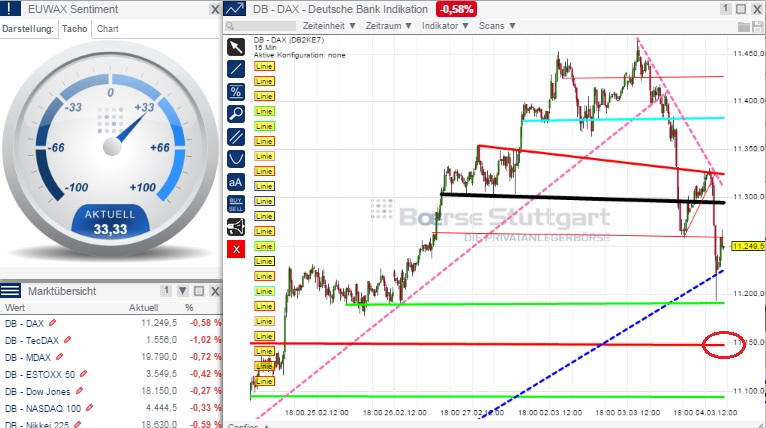Select the trend line drawing tool

point(236,69)
